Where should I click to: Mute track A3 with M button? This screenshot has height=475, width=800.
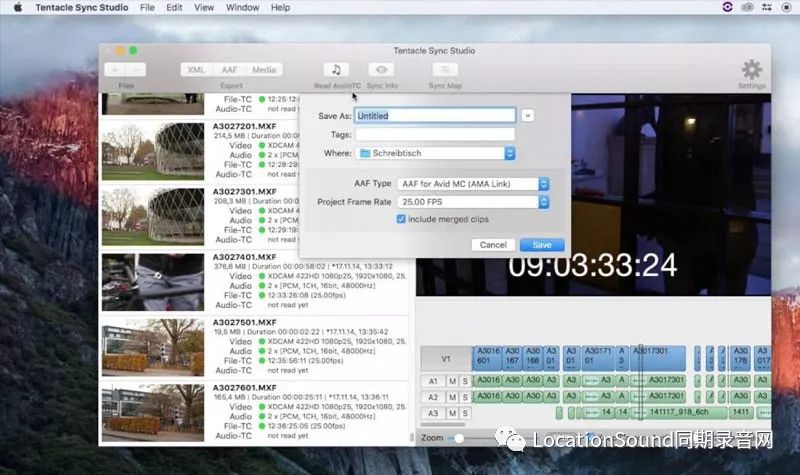(452, 413)
